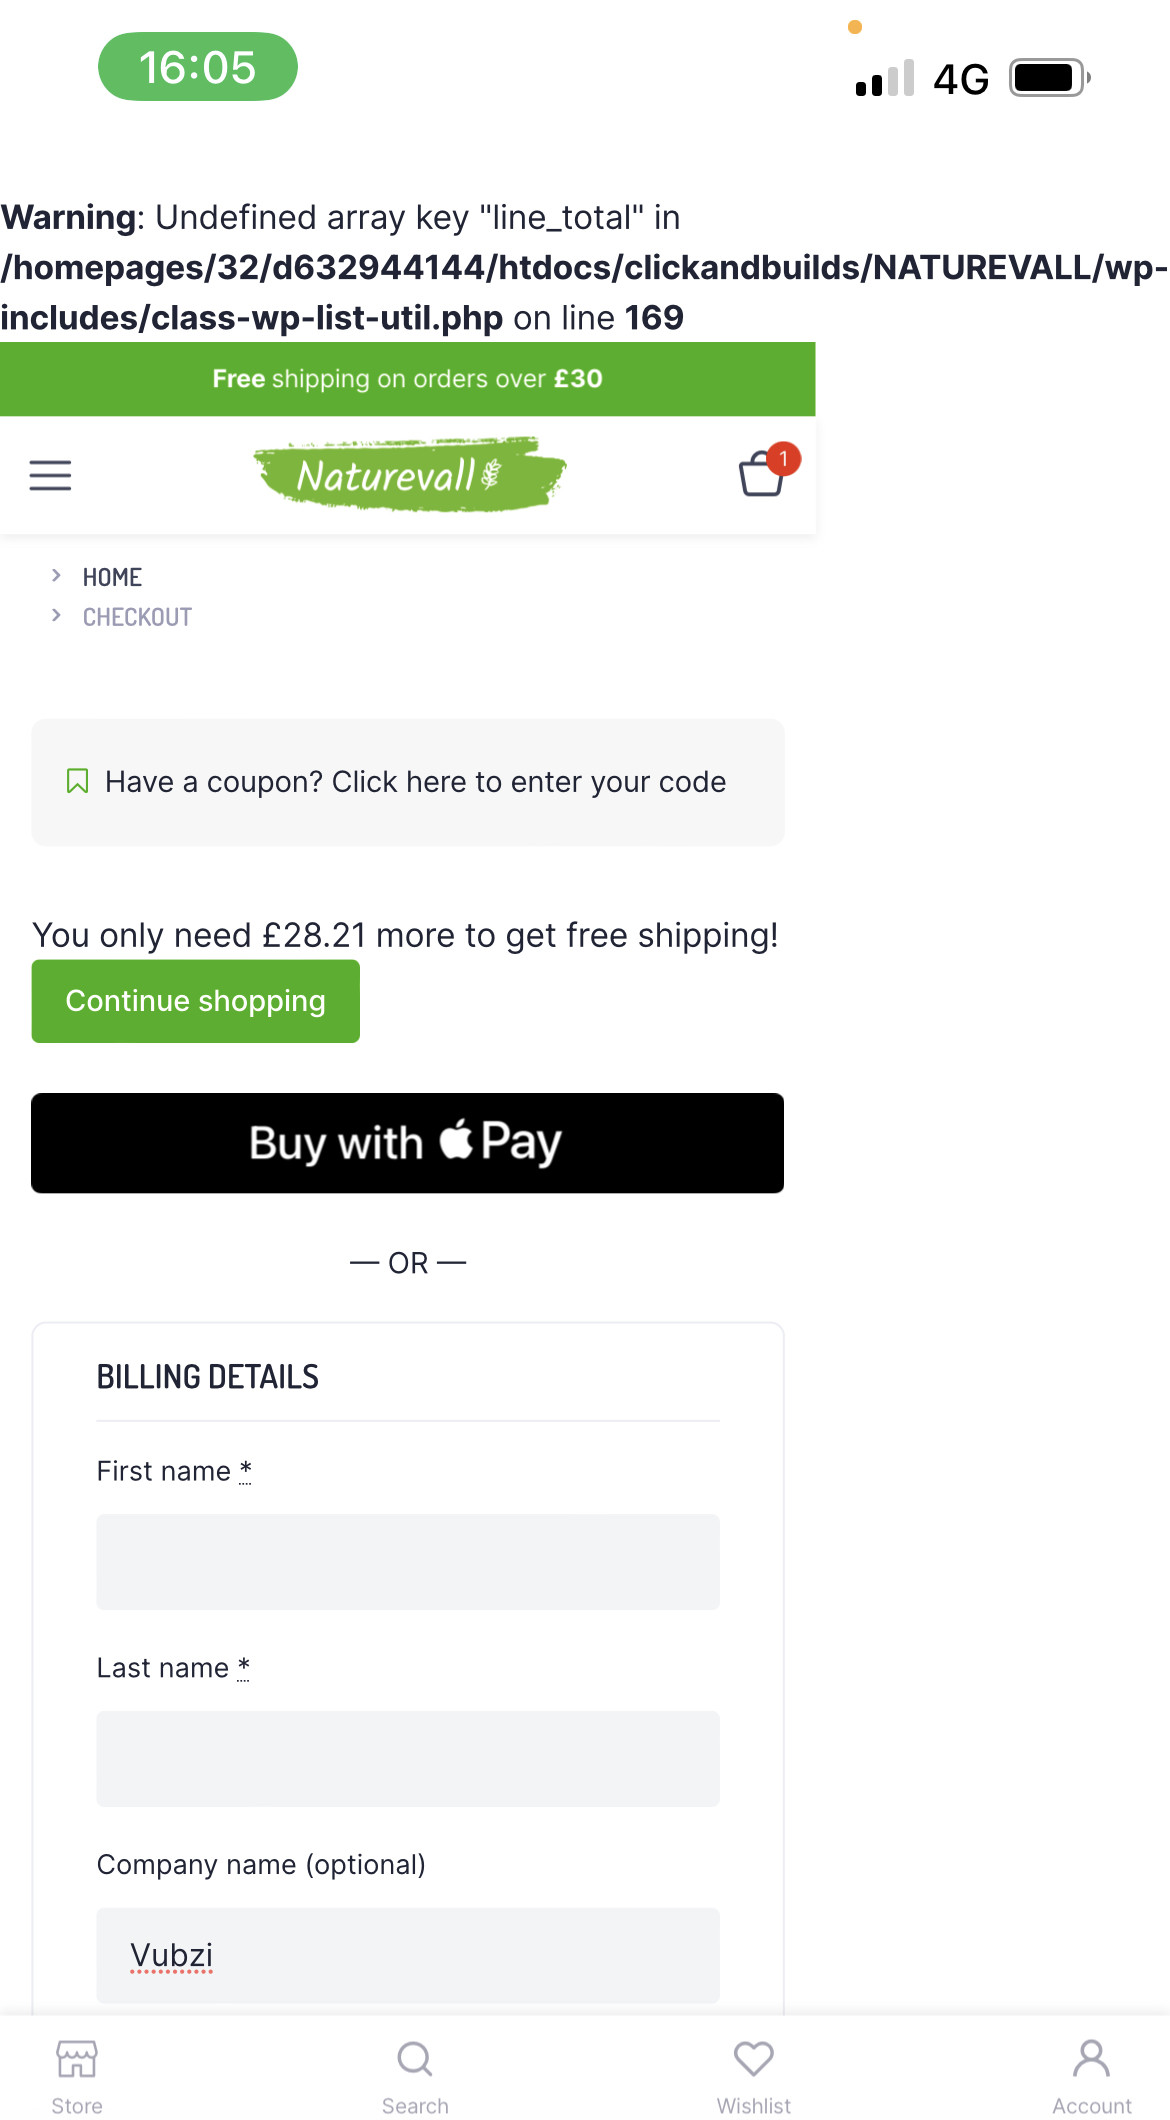Open the Account profile icon
Screen dimensions: 1170x2120
(1092, 2058)
